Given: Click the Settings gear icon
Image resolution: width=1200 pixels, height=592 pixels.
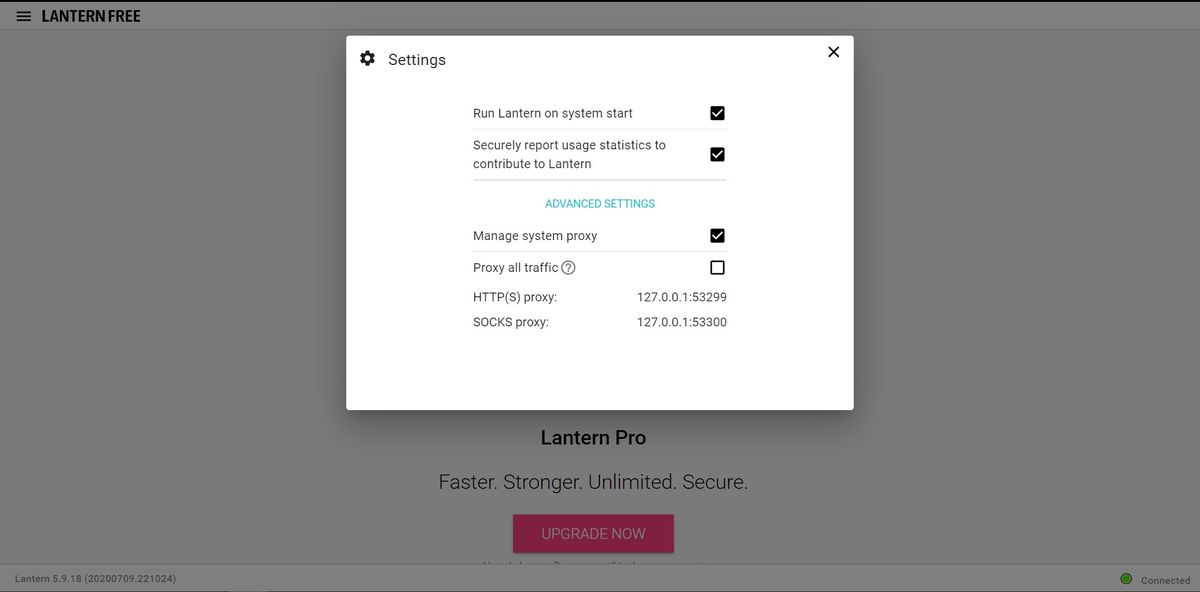Looking at the screenshot, I should click(x=368, y=59).
